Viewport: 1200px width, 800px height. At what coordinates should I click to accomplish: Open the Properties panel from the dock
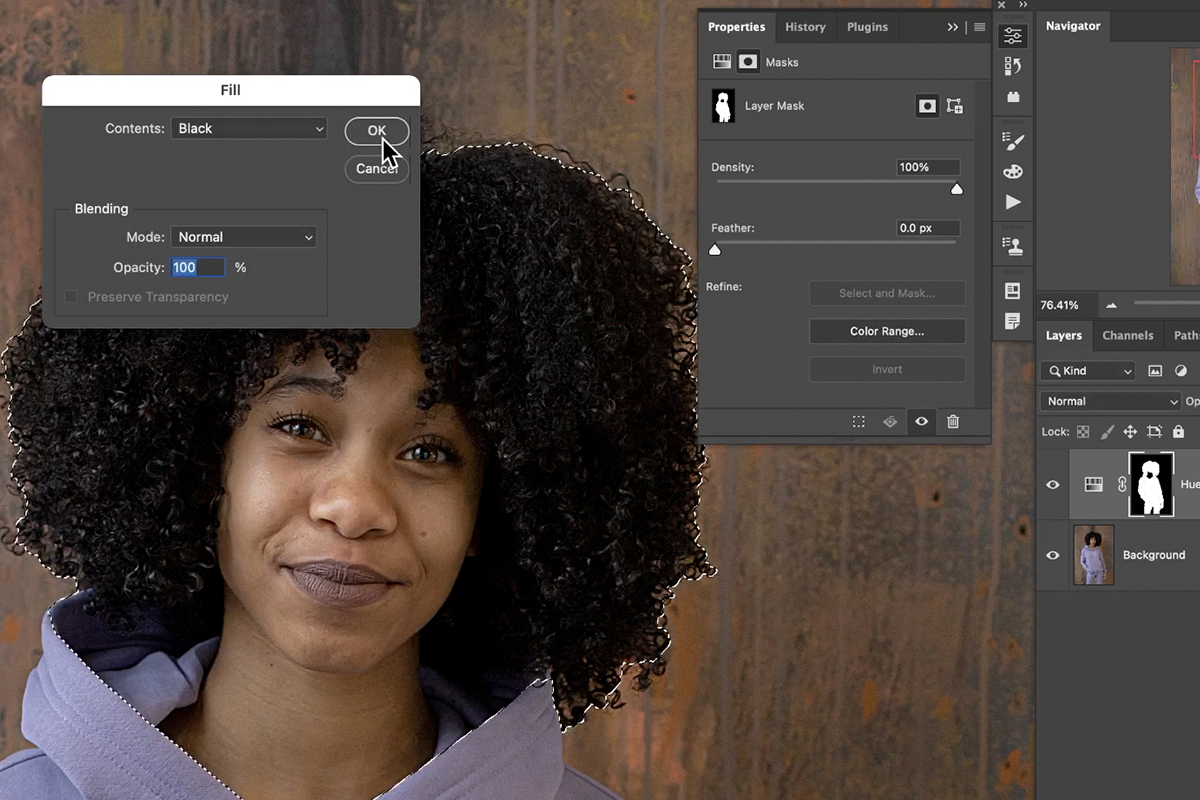point(1013,36)
